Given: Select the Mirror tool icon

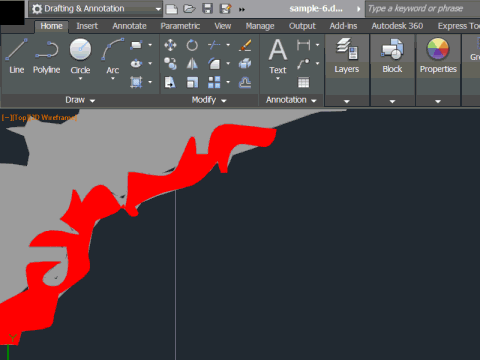Looking at the screenshot, I should (x=192, y=64).
